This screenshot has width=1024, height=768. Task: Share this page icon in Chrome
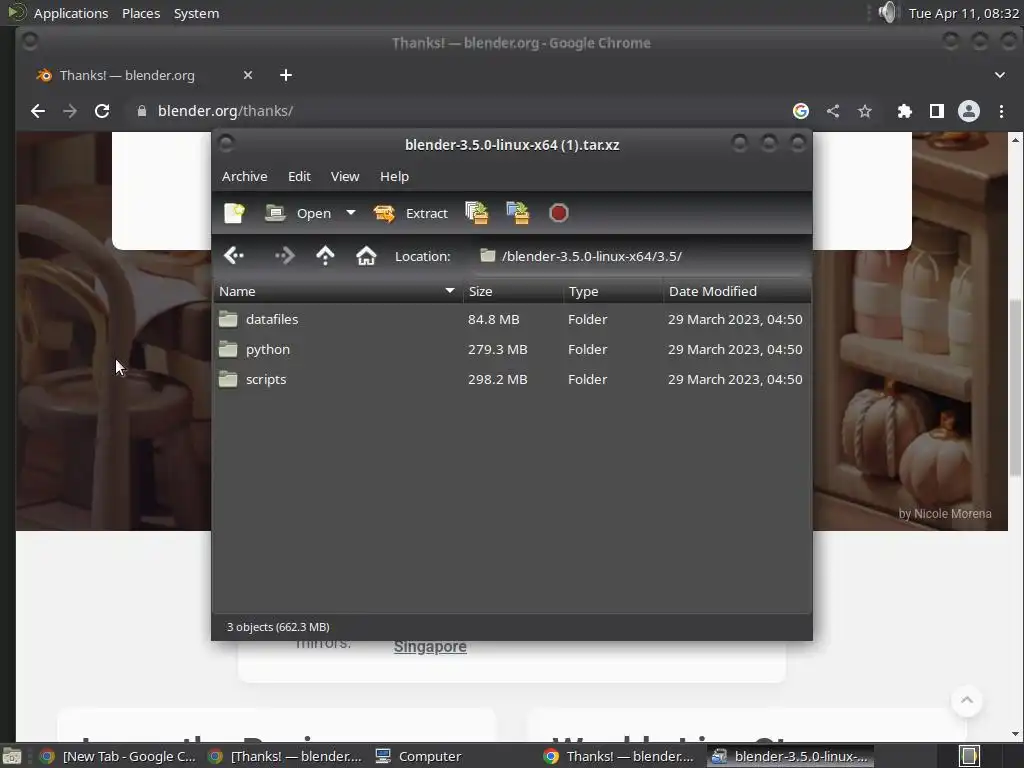pyautogui.click(x=833, y=111)
